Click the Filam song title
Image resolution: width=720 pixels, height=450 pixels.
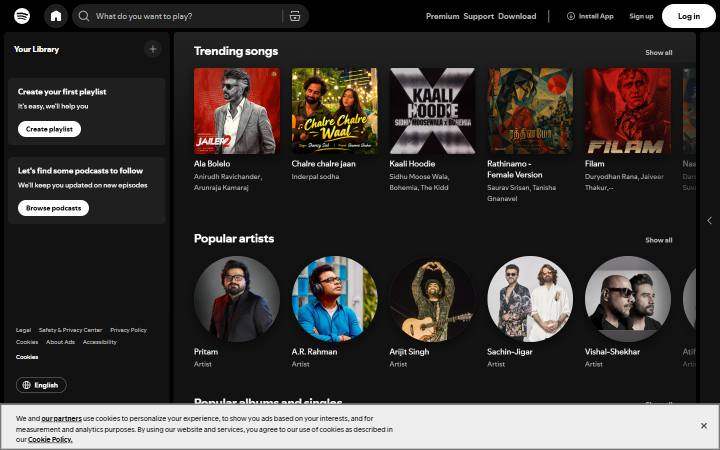[595, 163]
